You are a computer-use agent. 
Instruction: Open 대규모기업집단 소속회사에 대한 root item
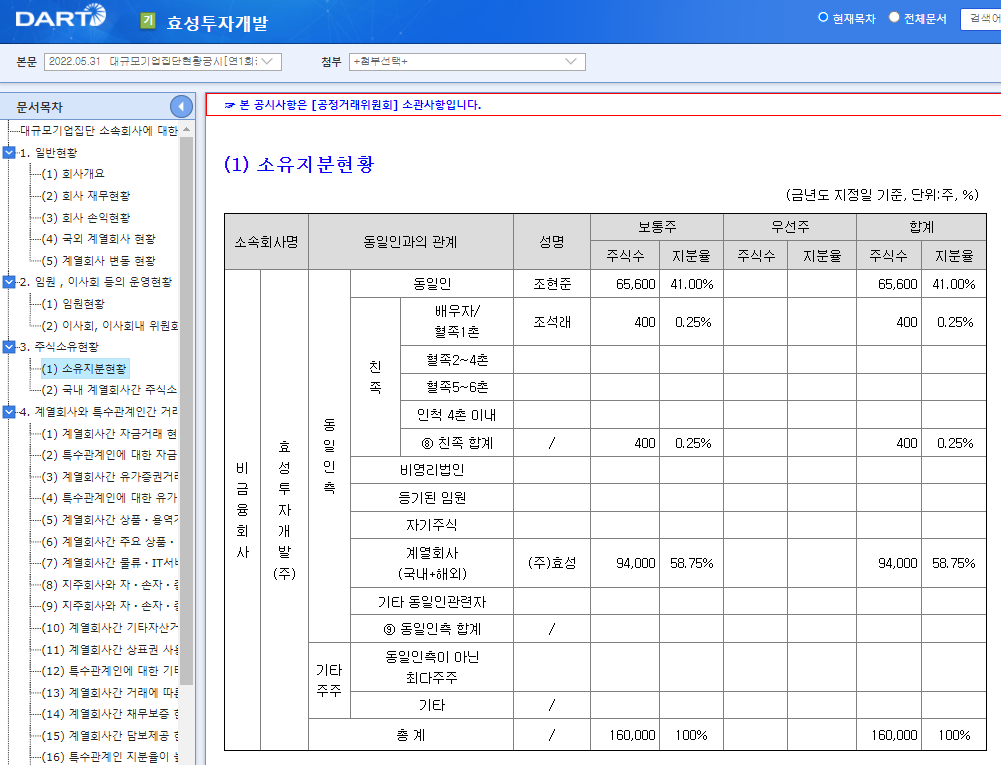[99, 130]
